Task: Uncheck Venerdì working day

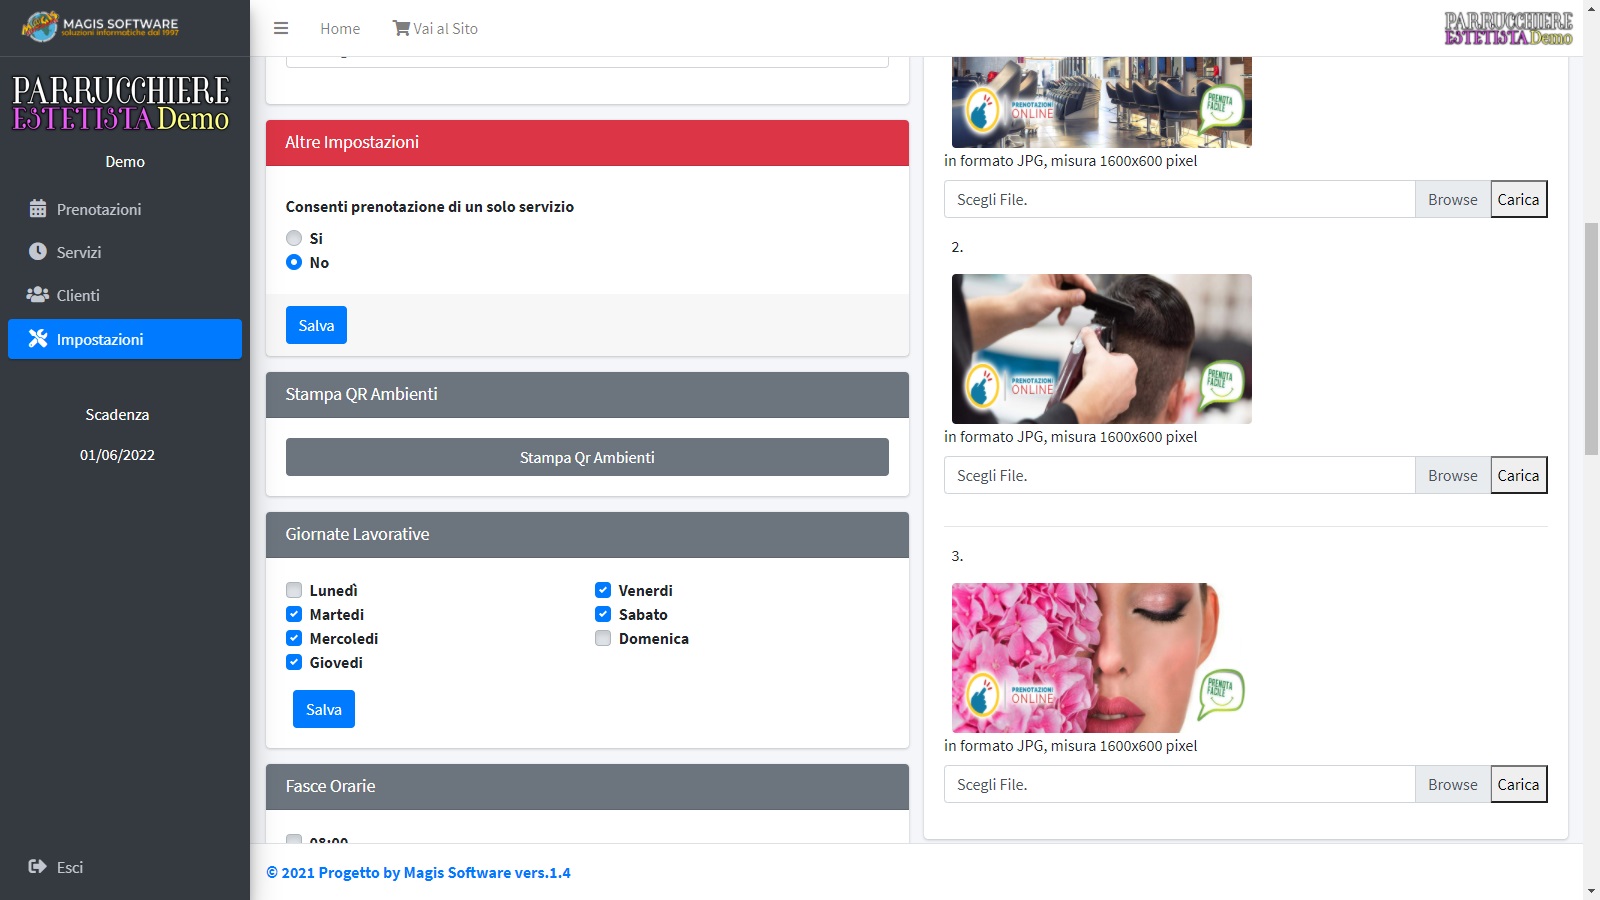Action: (x=603, y=590)
